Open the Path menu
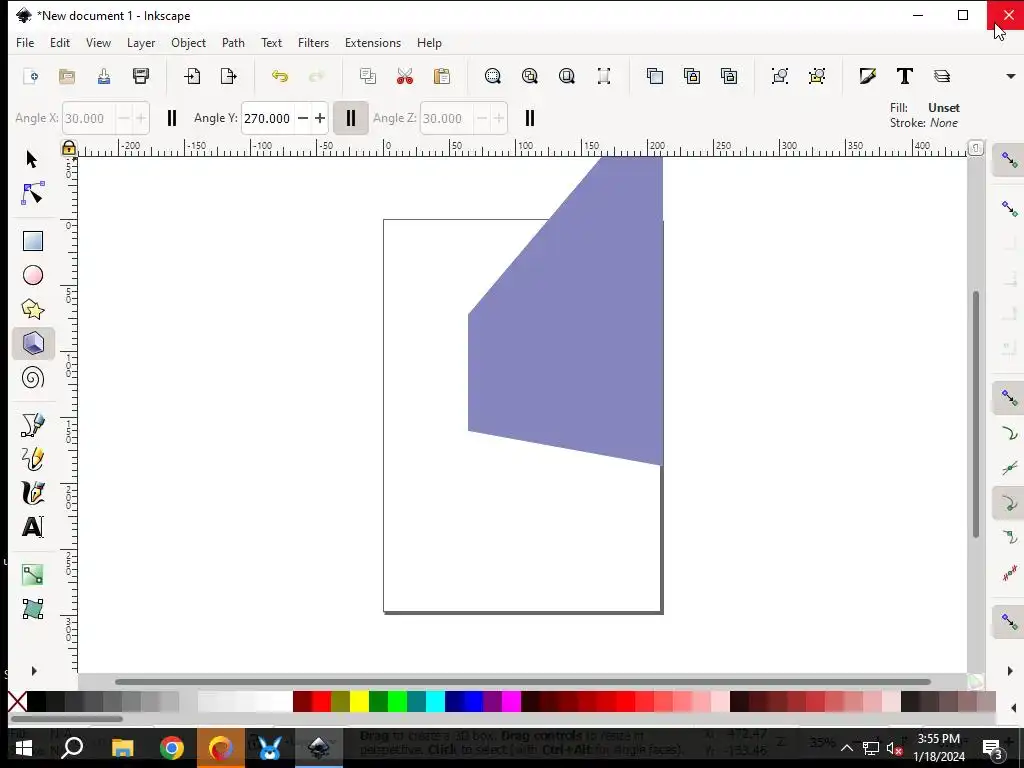This screenshot has width=1024, height=768. (x=233, y=42)
